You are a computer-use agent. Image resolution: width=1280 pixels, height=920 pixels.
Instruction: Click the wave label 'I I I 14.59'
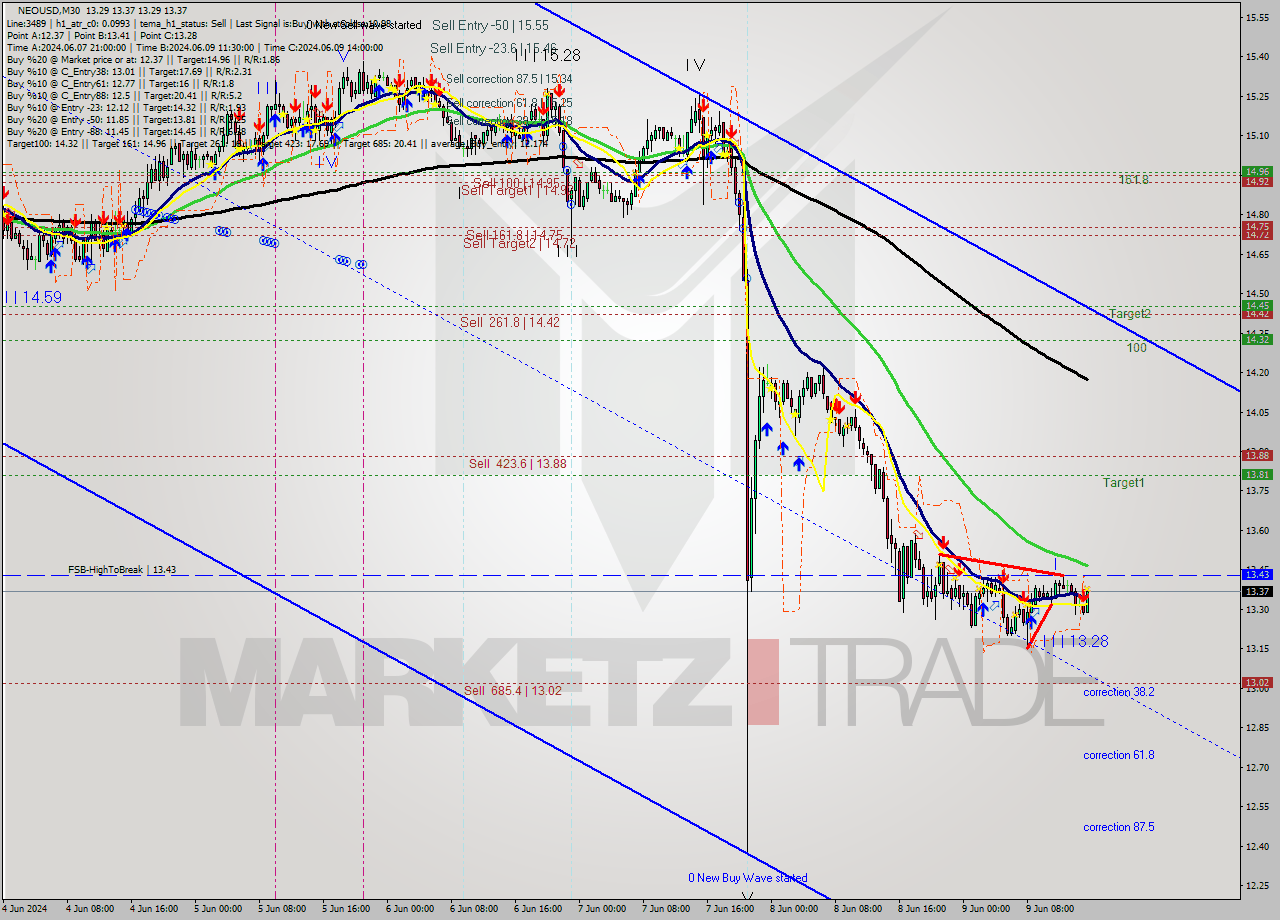[34, 297]
